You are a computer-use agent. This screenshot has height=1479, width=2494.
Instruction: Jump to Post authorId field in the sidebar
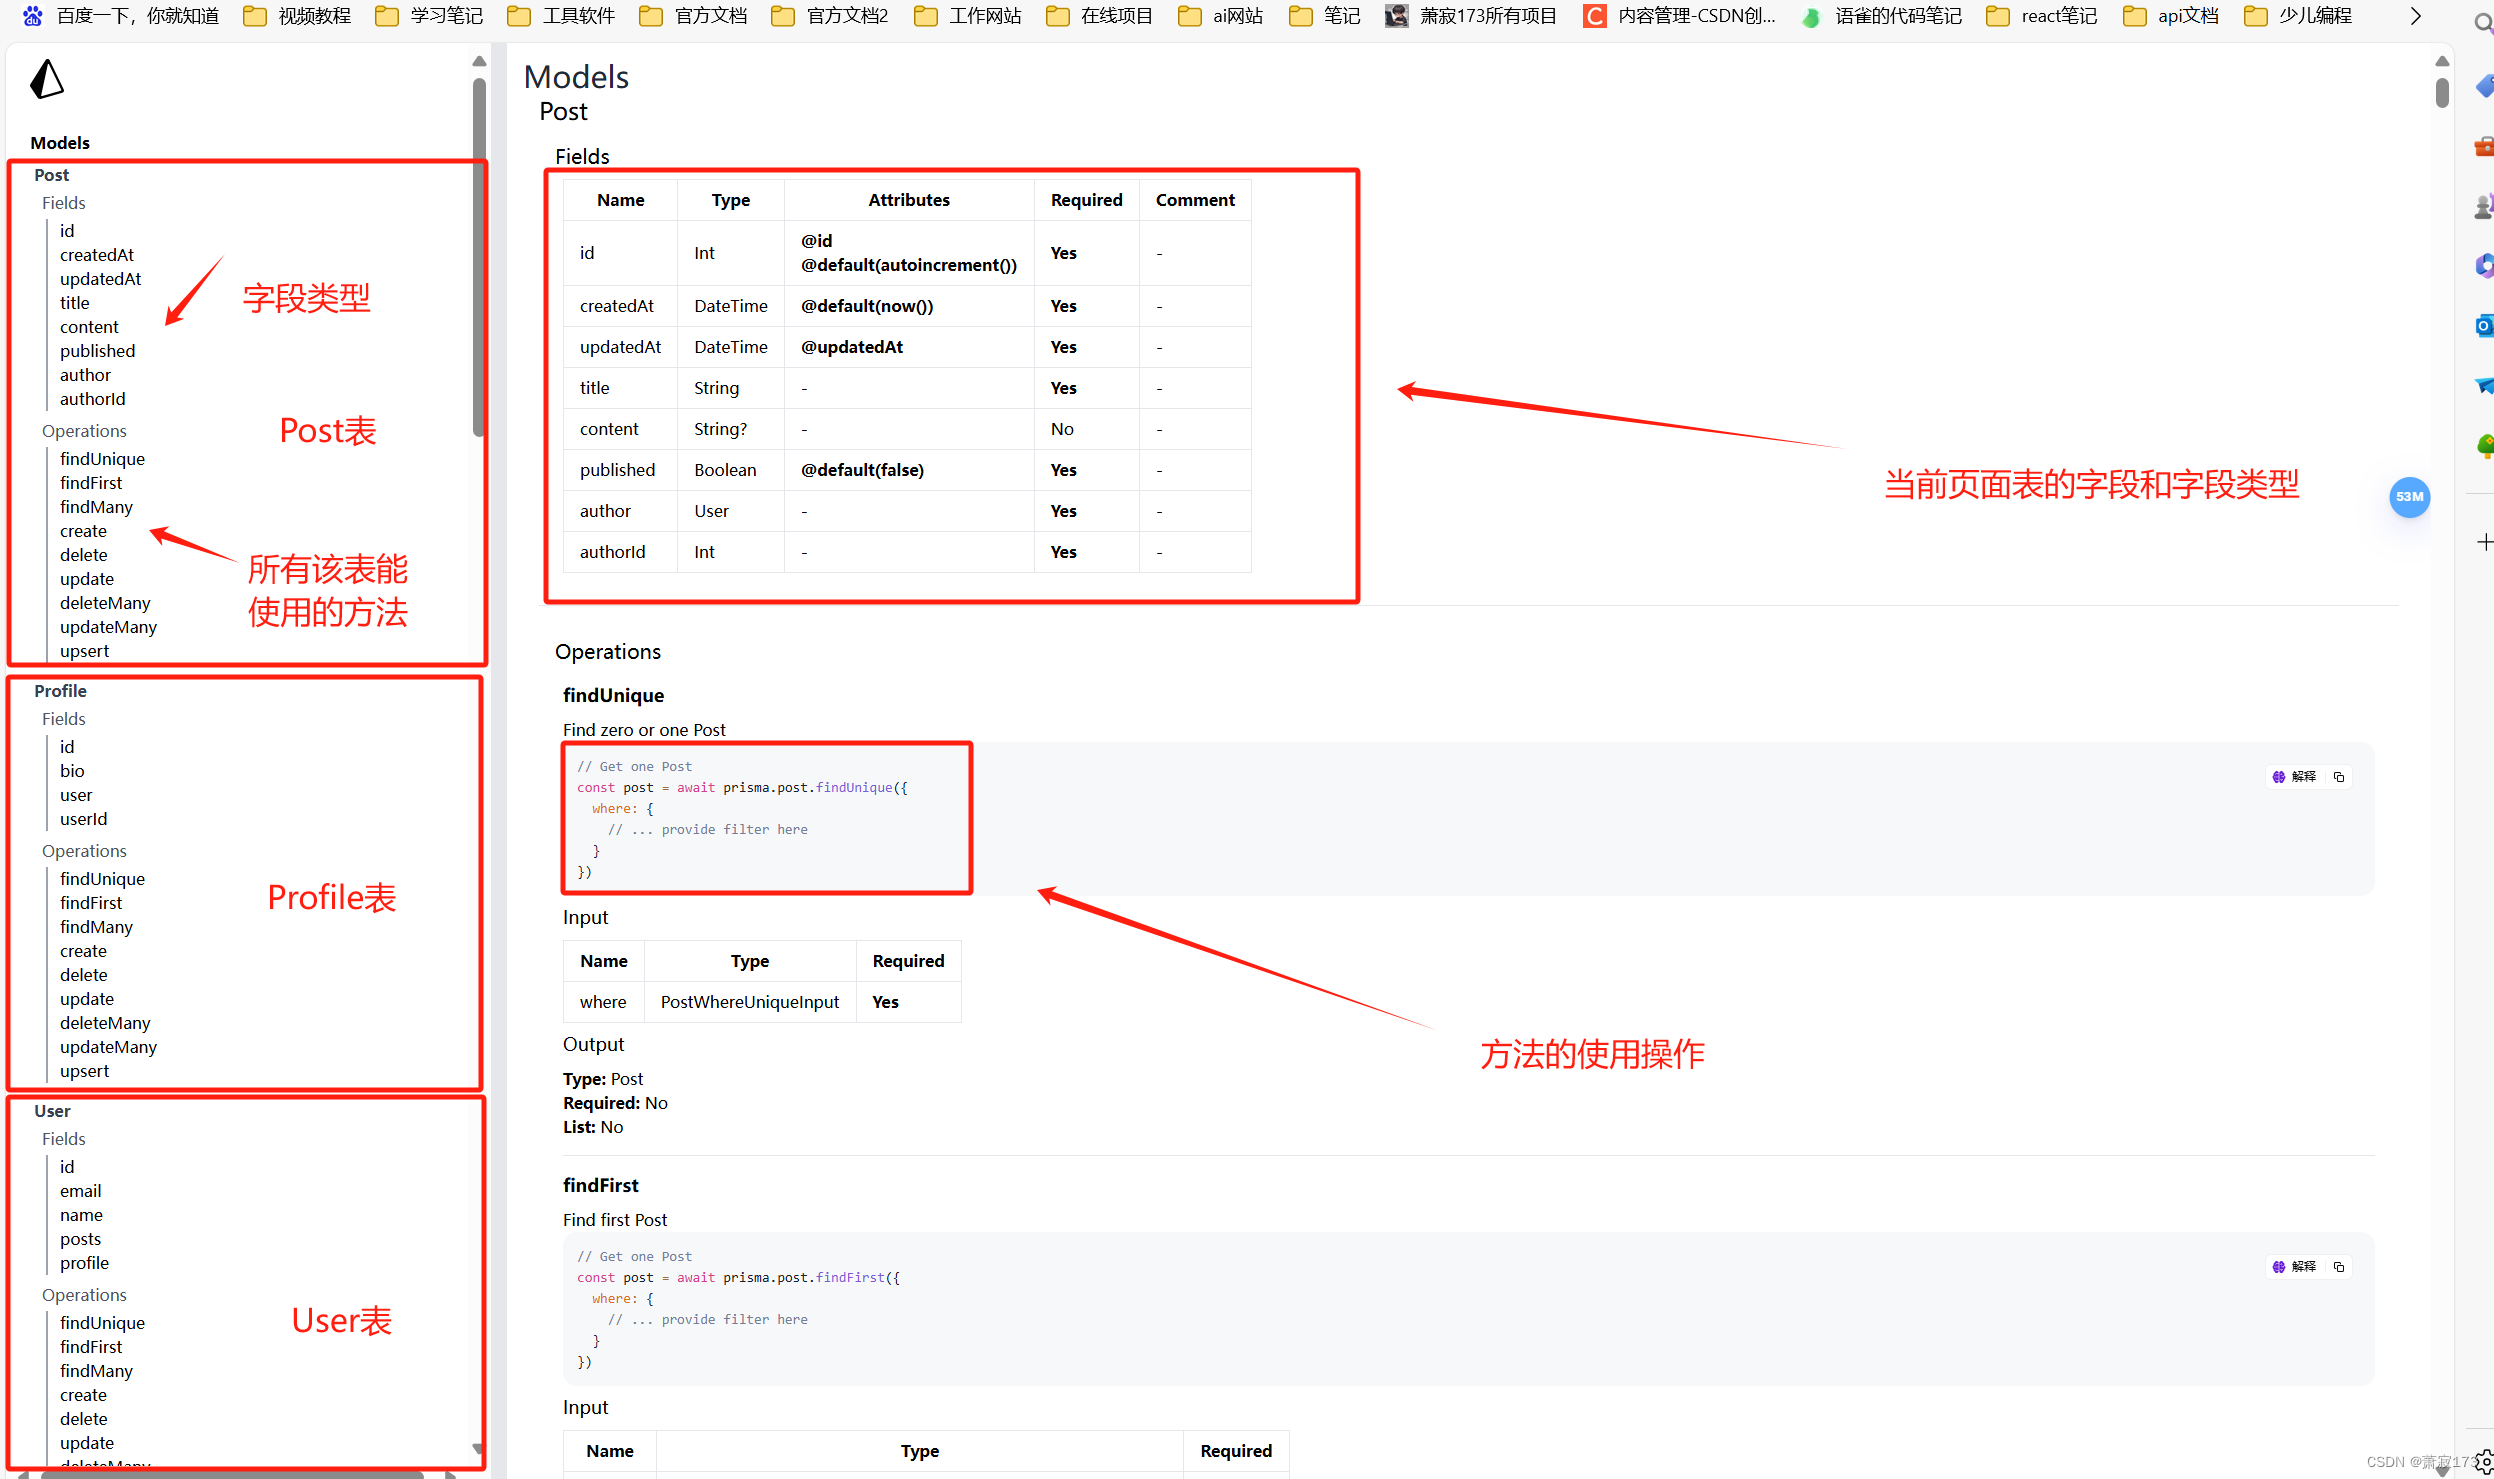pos(92,399)
